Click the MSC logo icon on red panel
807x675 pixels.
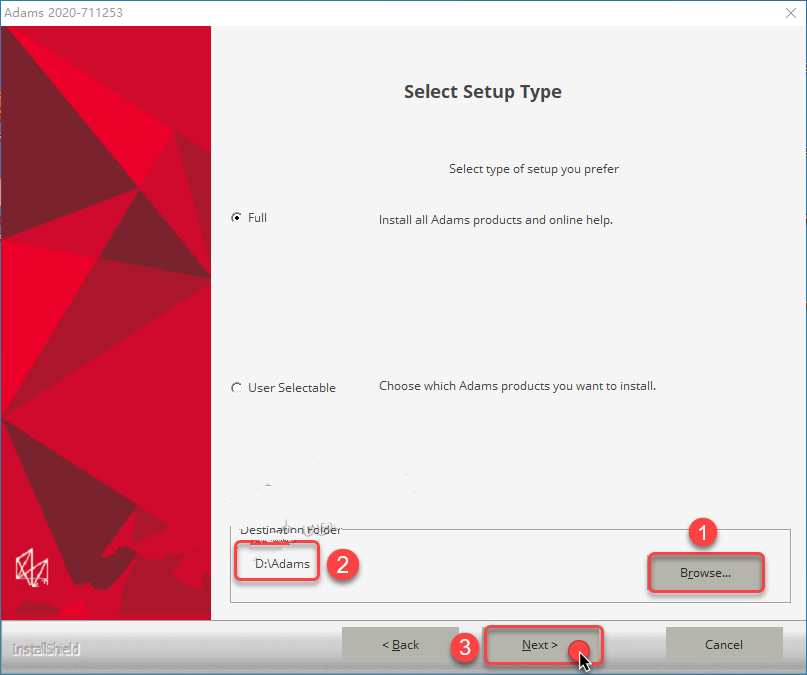(x=32, y=567)
